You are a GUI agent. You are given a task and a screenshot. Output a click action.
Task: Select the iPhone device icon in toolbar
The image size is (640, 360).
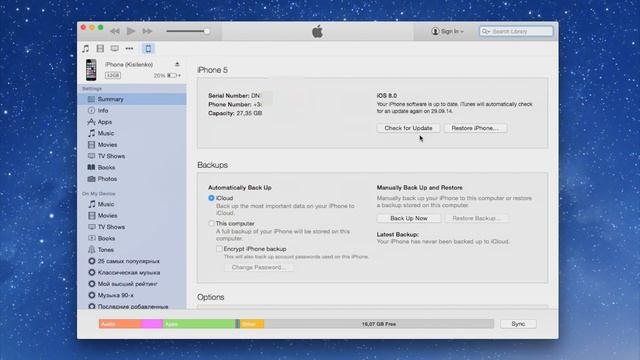(148, 49)
